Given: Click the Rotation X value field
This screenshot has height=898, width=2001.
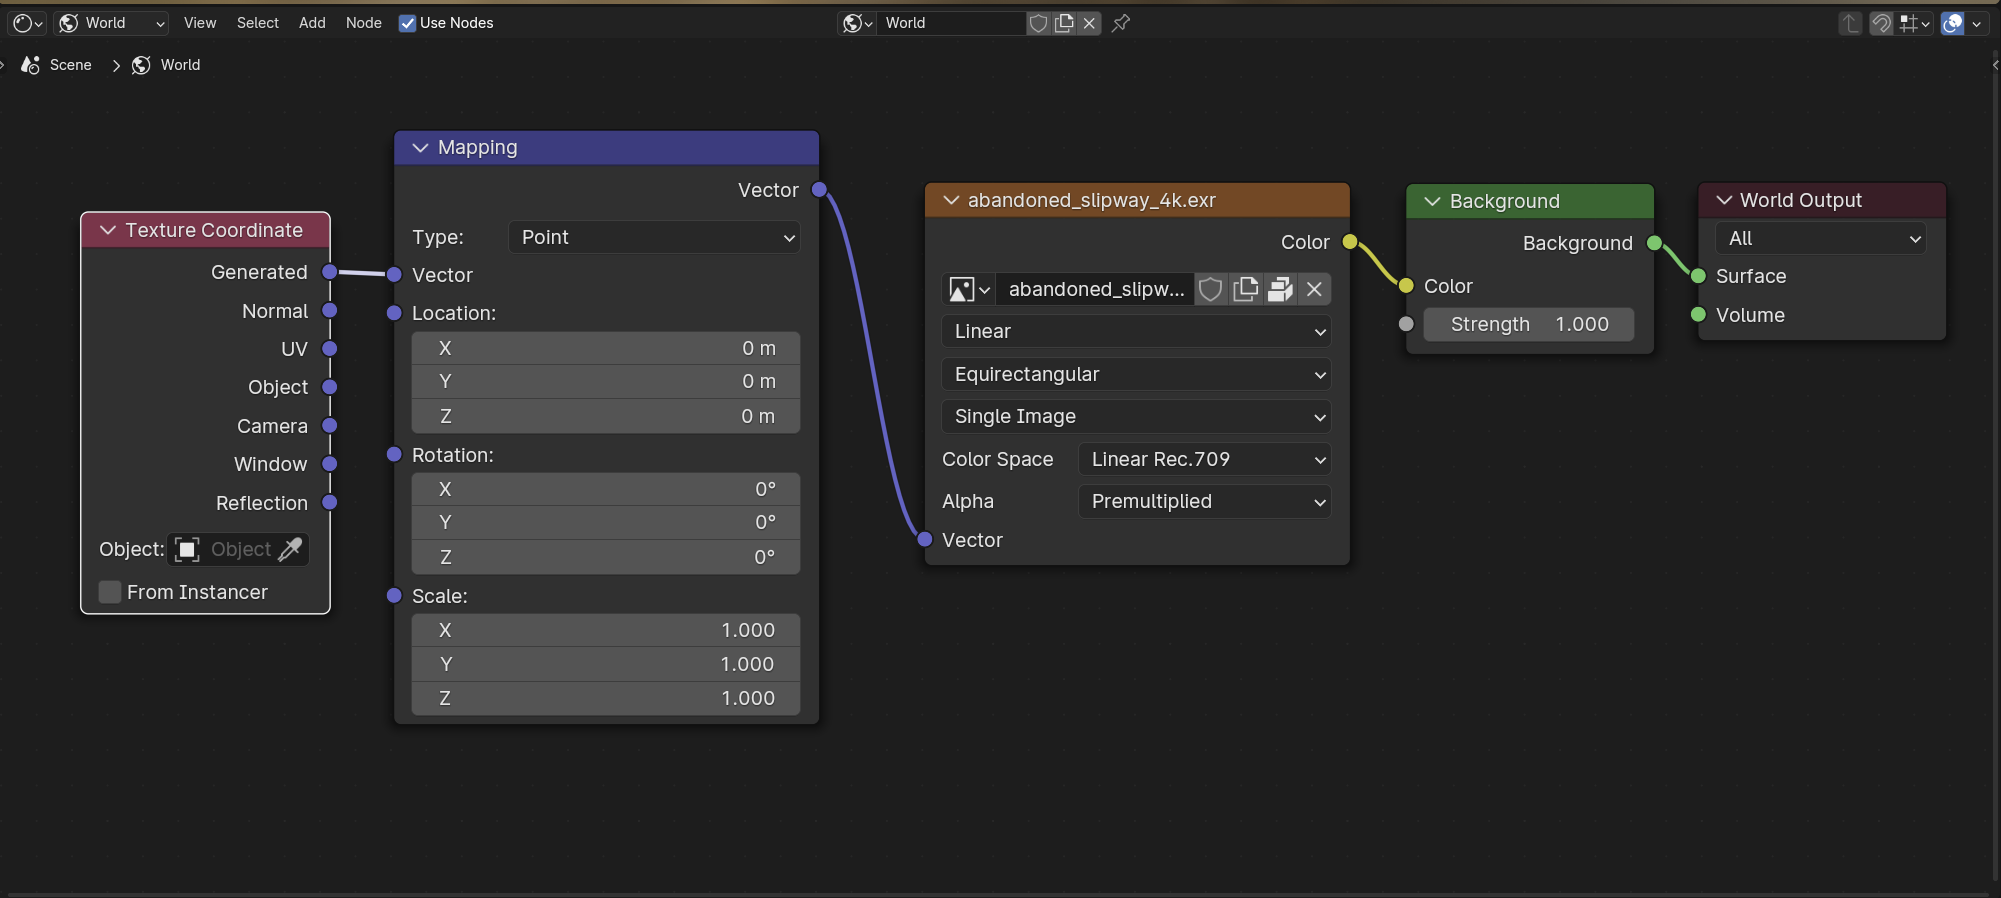Looking at the screenshot, I should click(606, 489).
